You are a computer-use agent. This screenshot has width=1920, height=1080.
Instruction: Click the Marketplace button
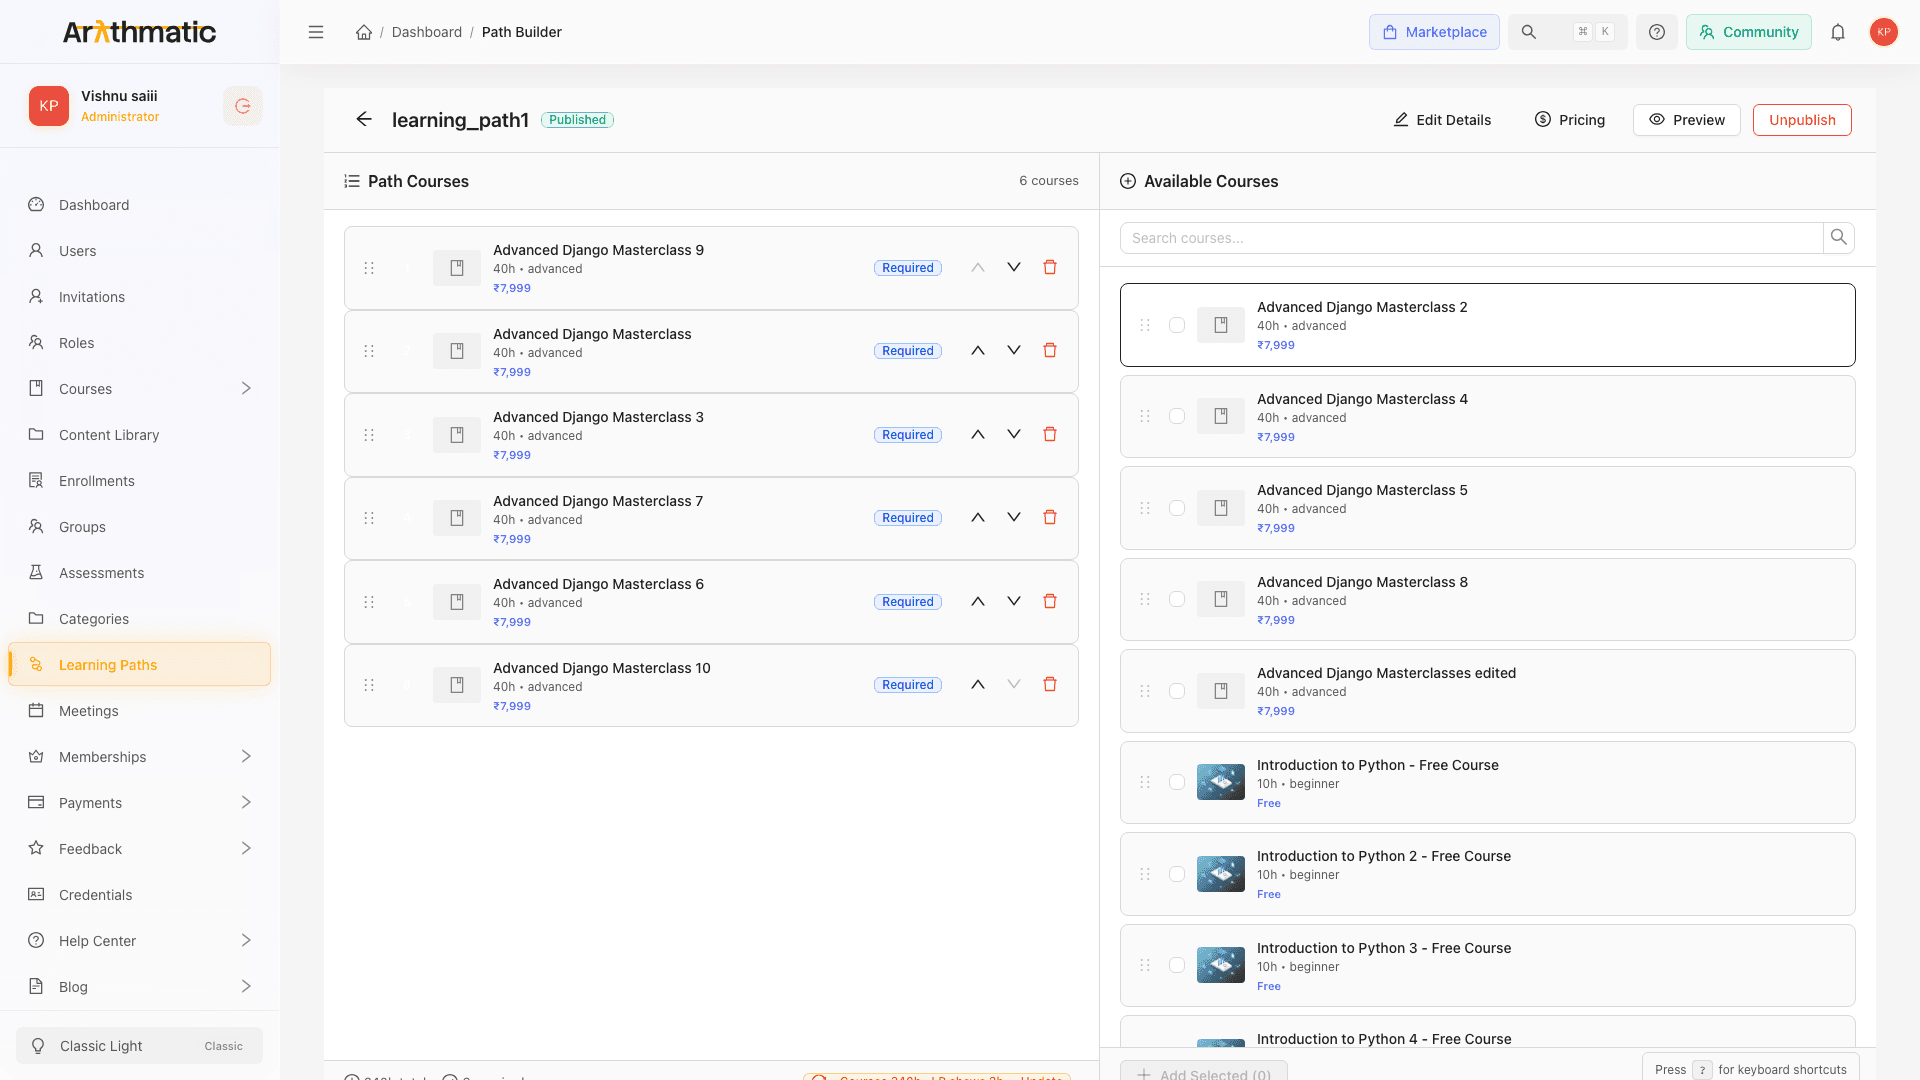(x=1434, y=32)
